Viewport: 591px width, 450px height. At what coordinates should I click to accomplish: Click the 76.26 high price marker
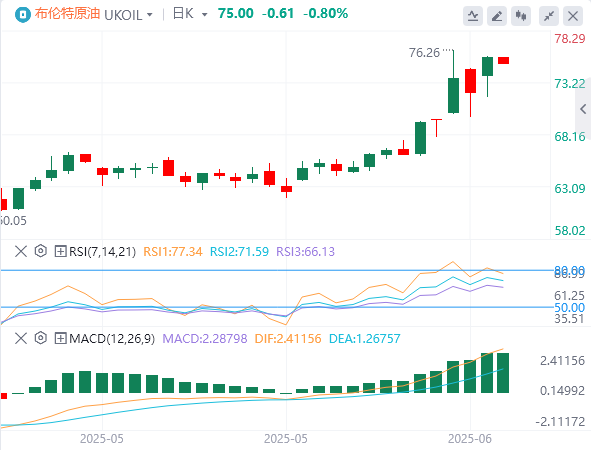coord(424,52)
